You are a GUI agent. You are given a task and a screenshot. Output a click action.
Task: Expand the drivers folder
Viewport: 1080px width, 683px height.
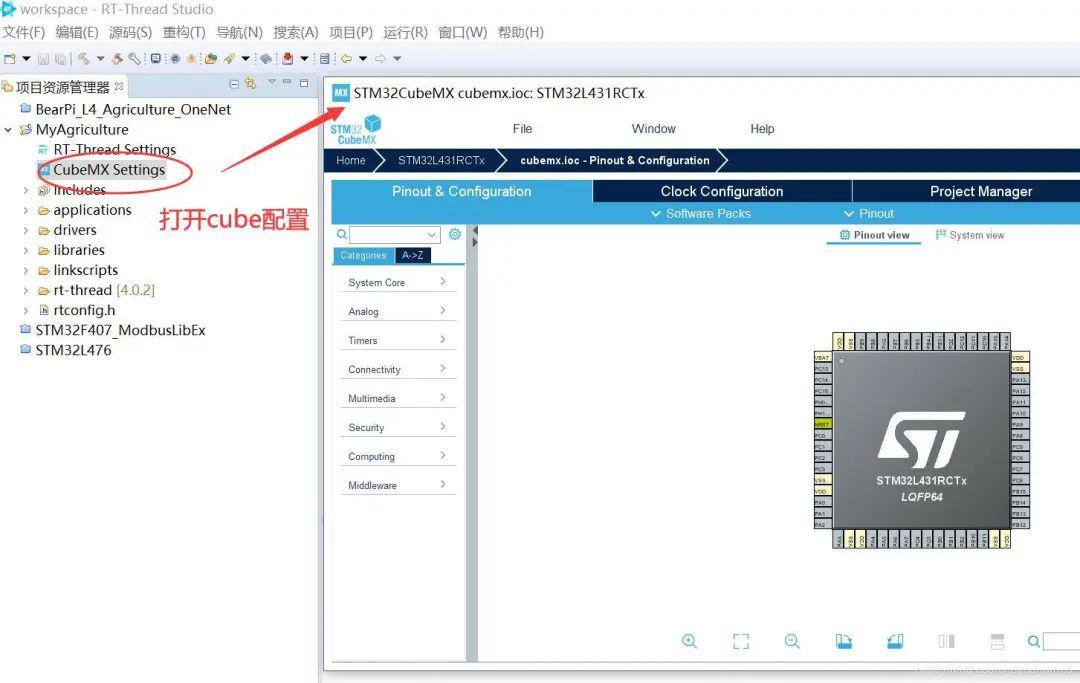(x=25, y=230)
